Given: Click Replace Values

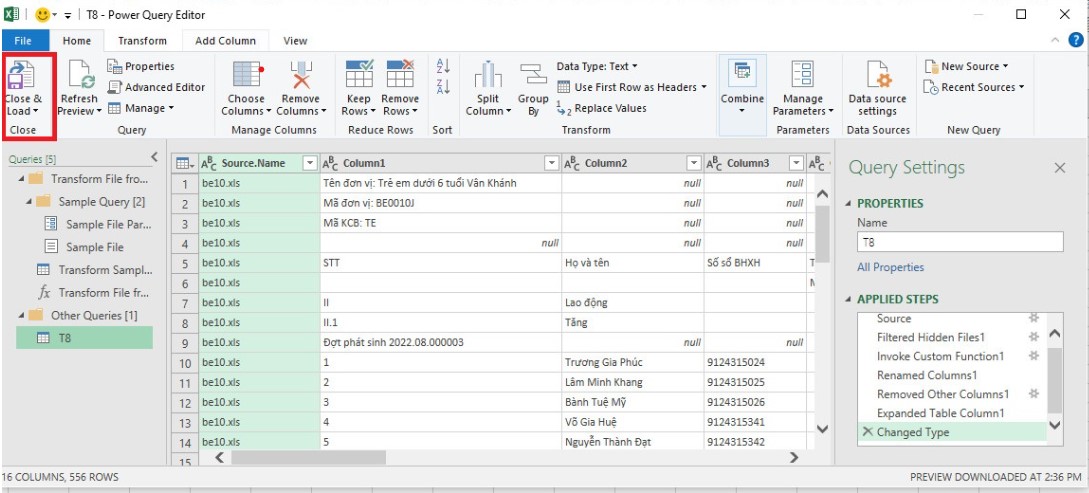Looking at the screenshot, I should (x=601, y=108).
